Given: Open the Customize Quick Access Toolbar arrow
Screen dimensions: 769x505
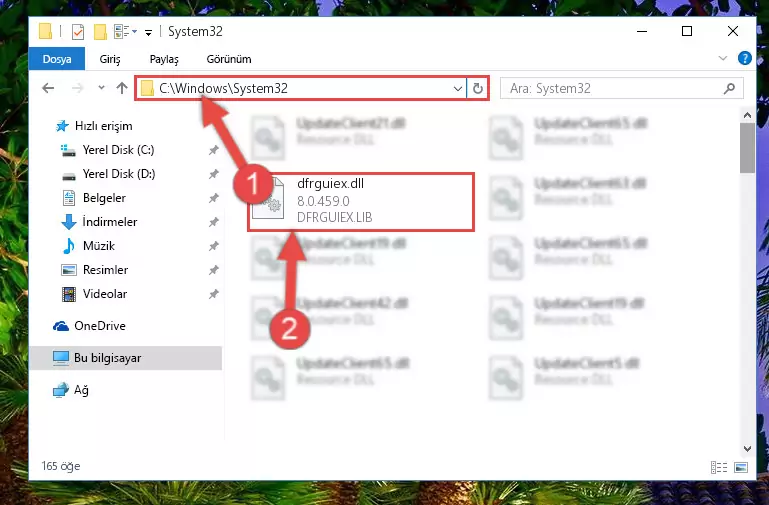Looking at the screenshot, I should [x=148, y=33].
